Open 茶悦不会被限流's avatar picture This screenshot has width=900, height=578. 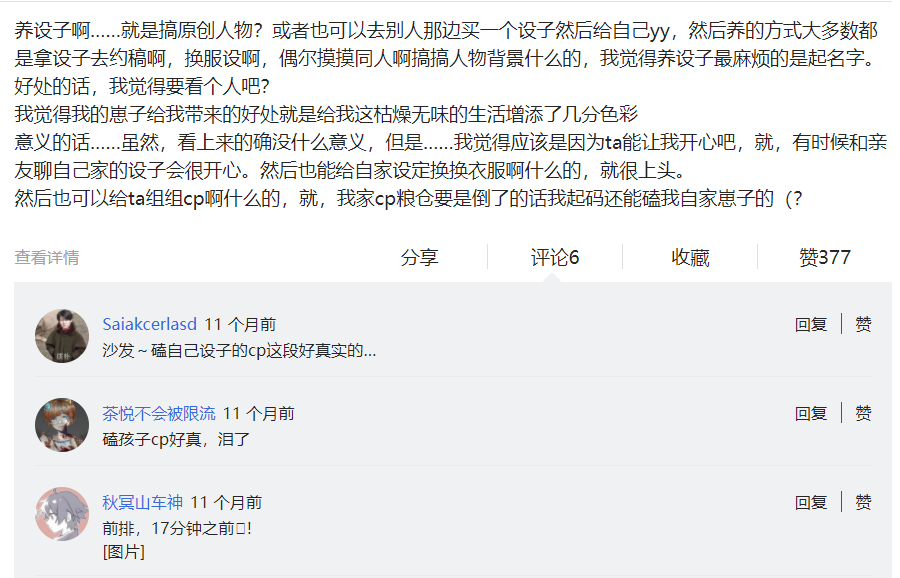62,425
